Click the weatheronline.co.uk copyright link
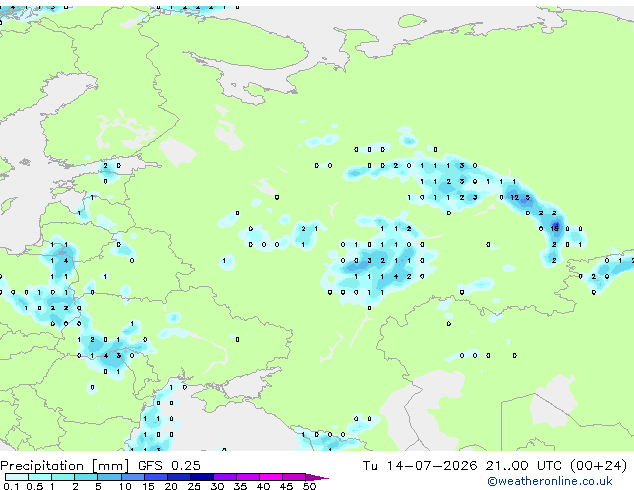The width and height of the screenshot is (634, 490). 550,481
